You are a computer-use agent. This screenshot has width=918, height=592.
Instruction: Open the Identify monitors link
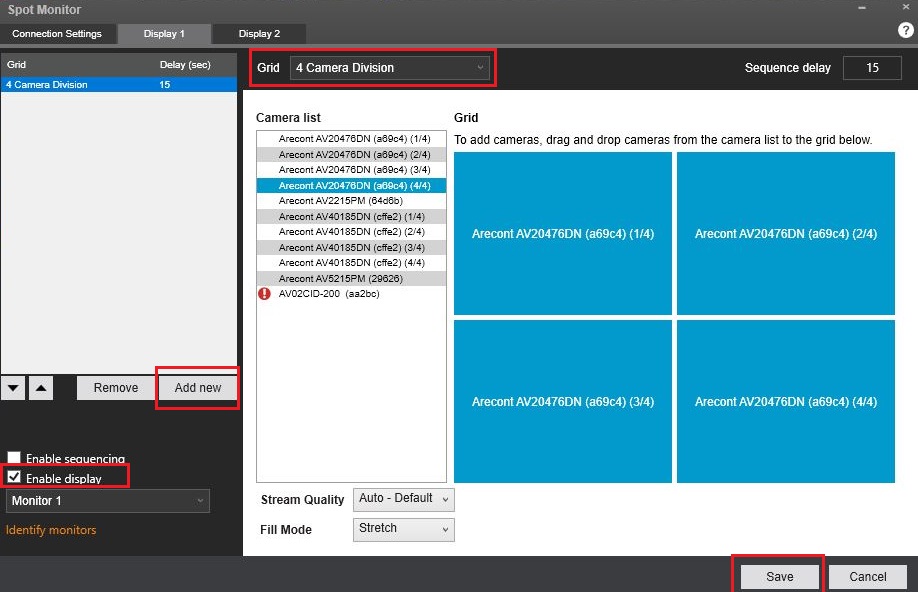coord(51,530)
